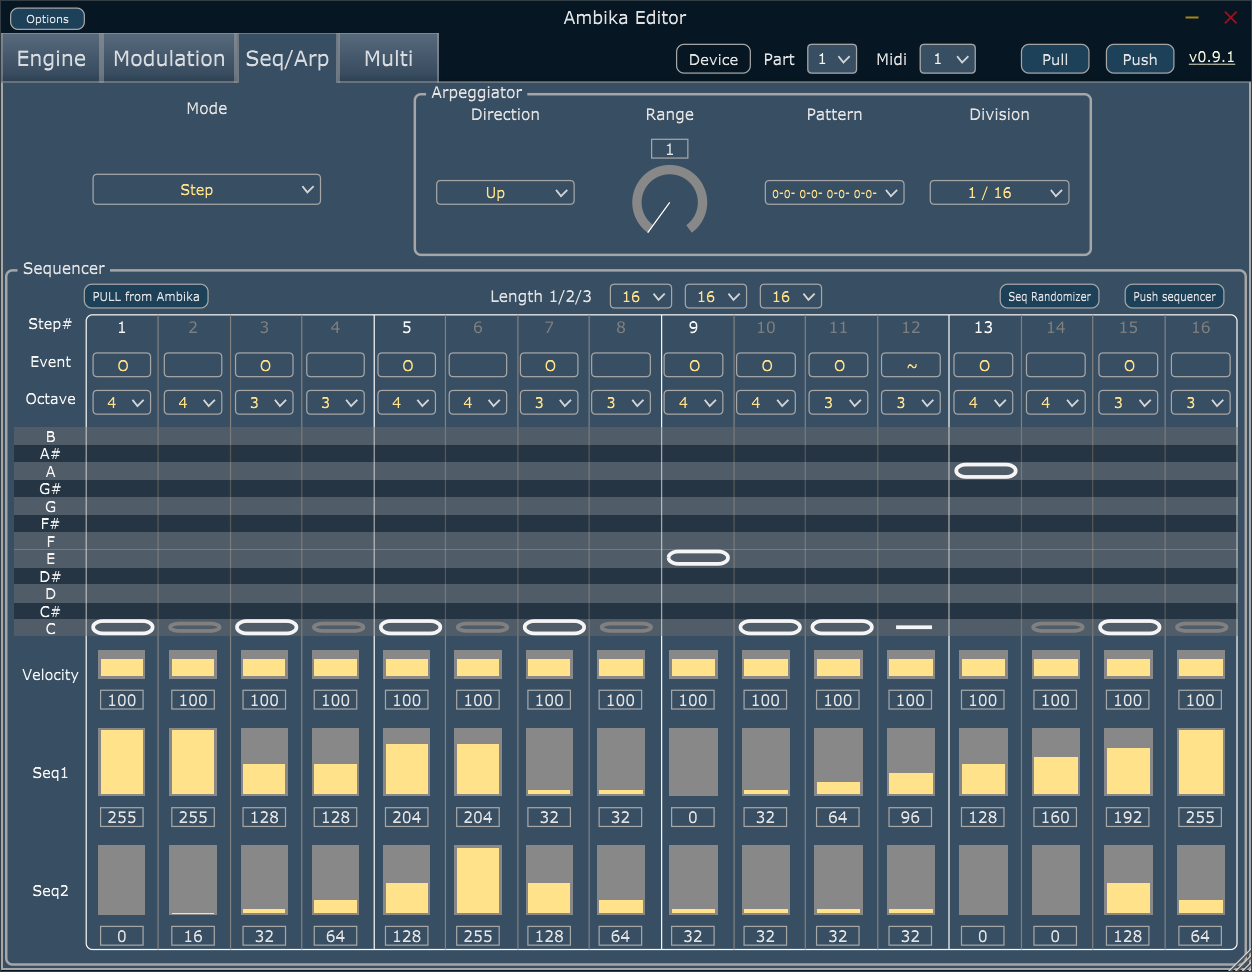Adjust the Seq2 bar on step 6
The height and width of the screenshot is (972, 1252).
pyautogui.click(x=478, y=880)
